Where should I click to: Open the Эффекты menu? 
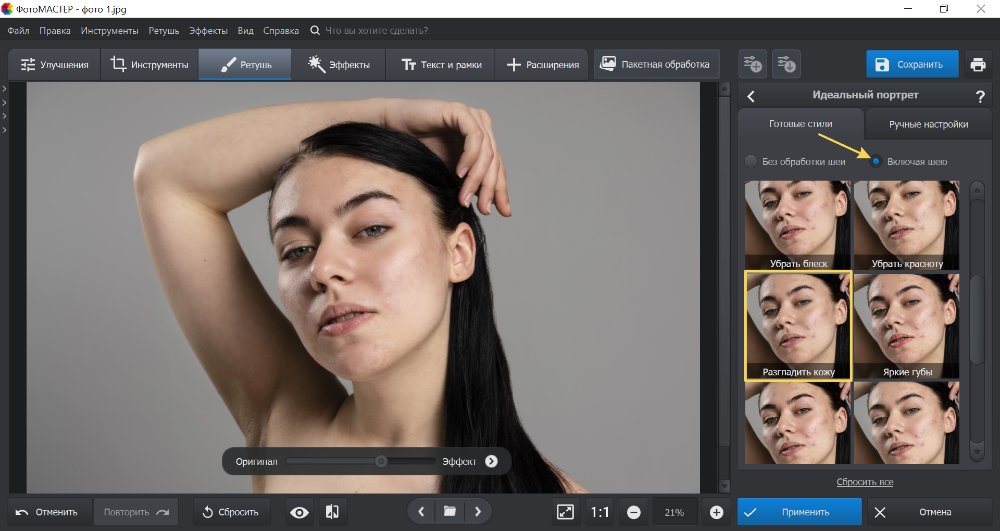207,32
